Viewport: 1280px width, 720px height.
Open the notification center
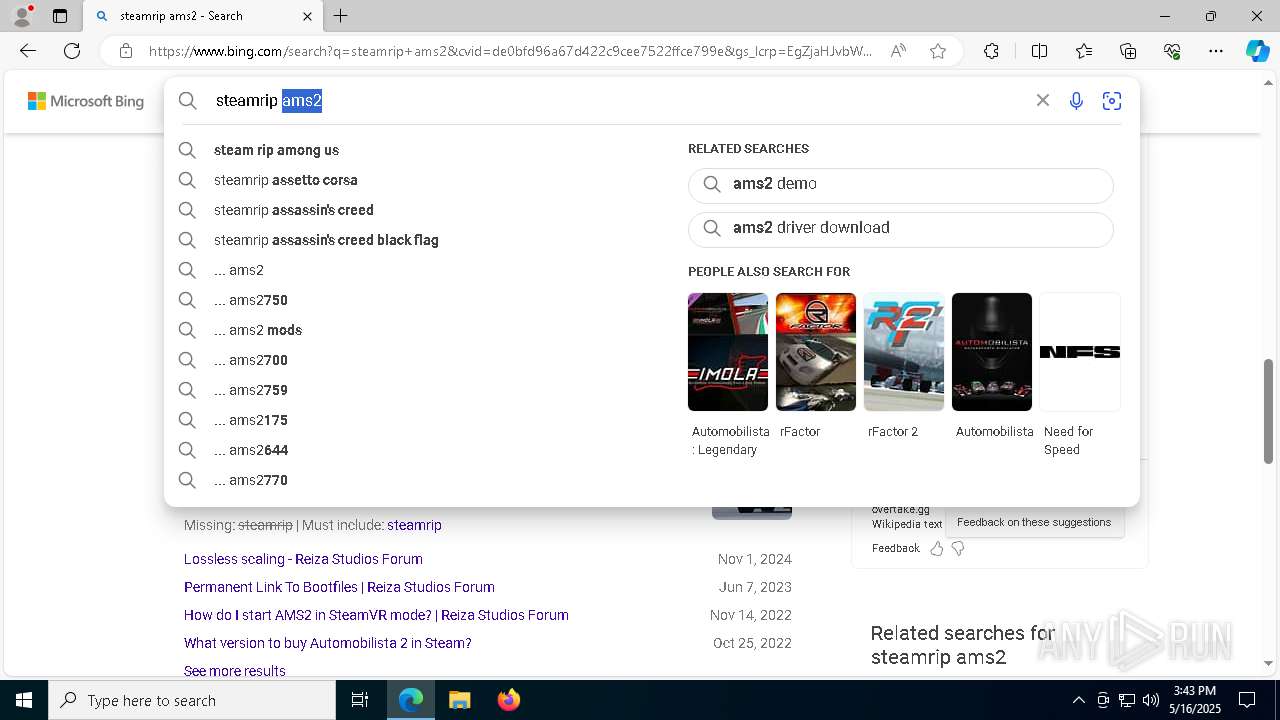1247,700
